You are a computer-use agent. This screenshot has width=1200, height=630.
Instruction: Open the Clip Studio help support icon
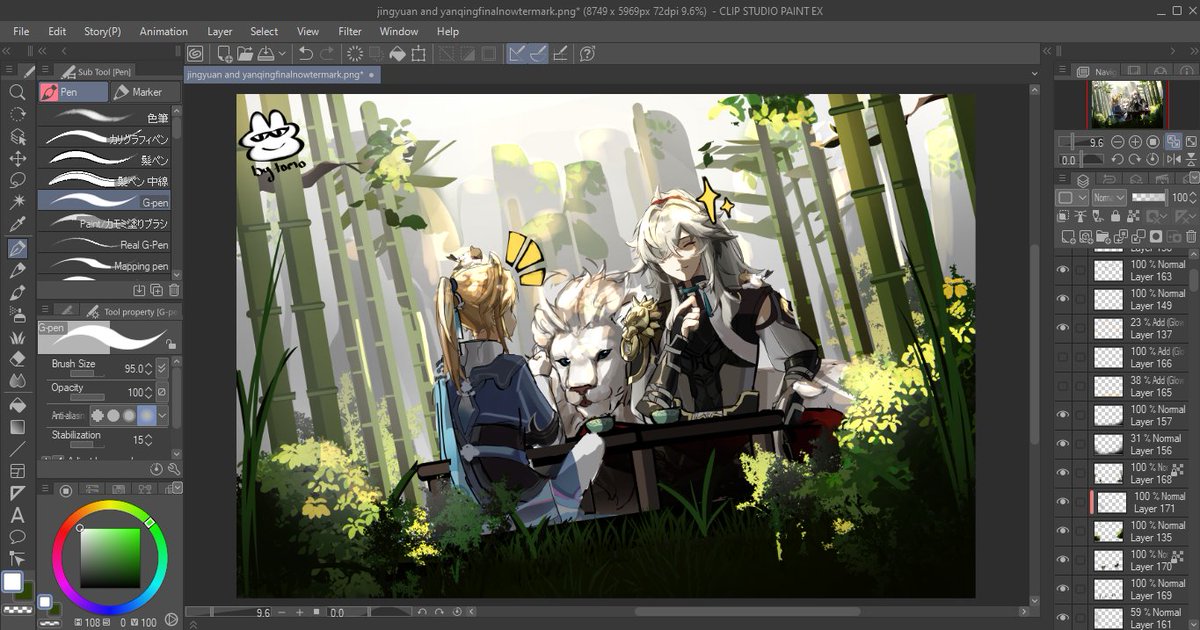coord(587,53)
